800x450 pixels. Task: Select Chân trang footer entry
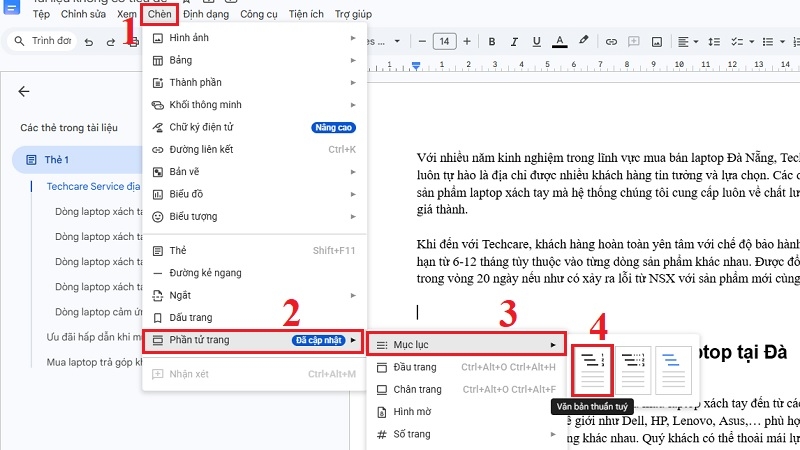pos(466,390)
